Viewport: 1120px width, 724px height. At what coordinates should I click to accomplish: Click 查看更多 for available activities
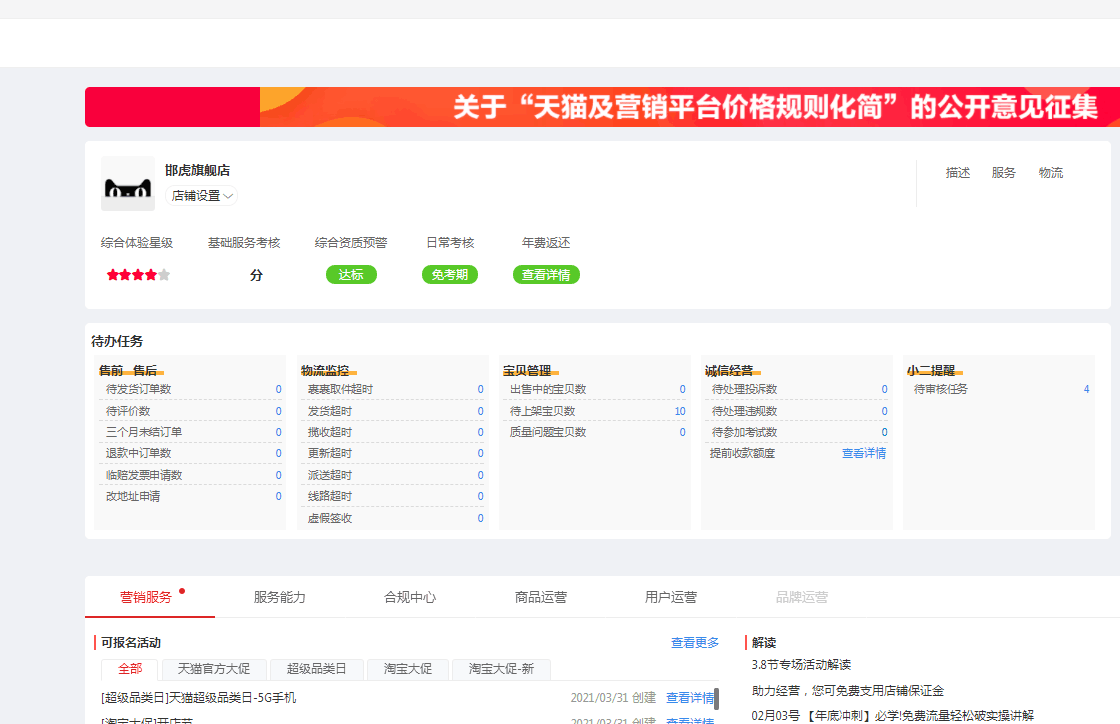click(695, 643)
